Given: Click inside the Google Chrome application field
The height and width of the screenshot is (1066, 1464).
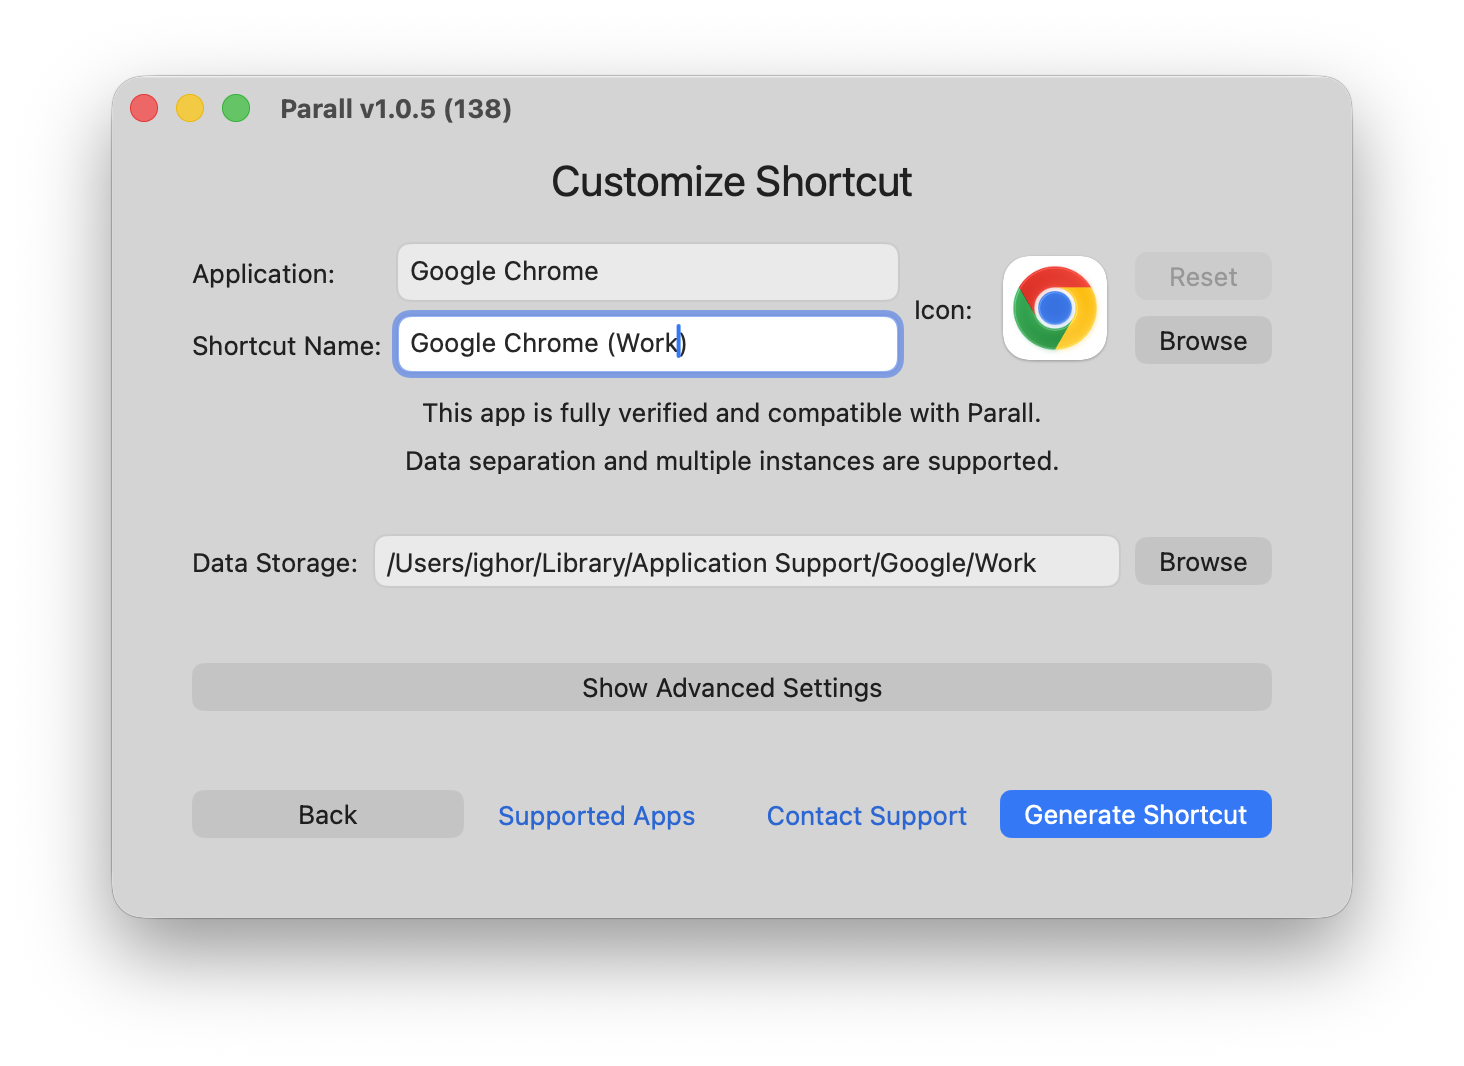Looking at the screenshot, I should (x=647, y=271).
